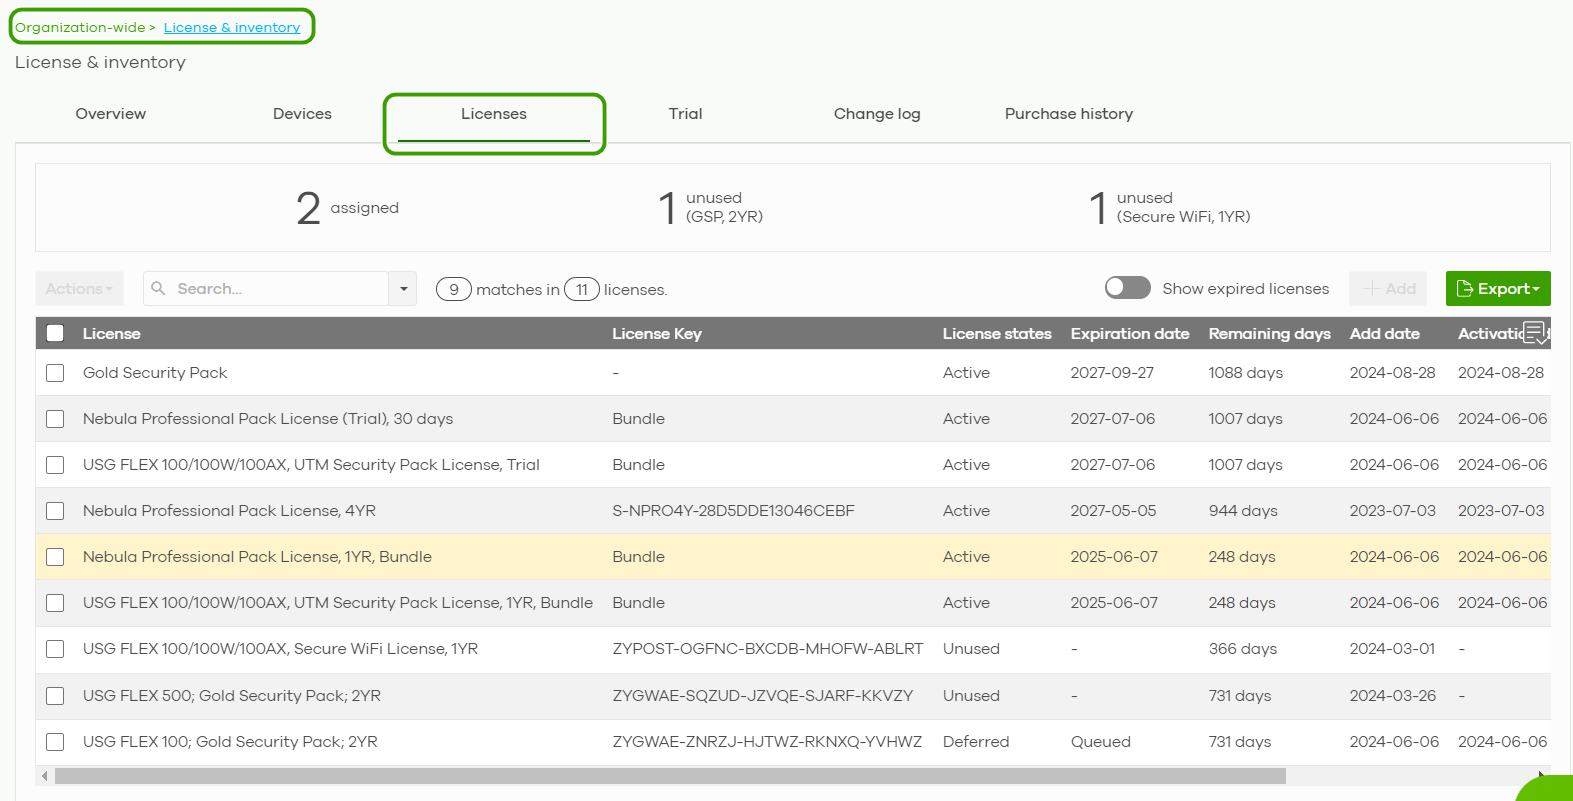Select the USG FLEX 100 Gold Security Pack checkbox
Viewport: 1573px width, 801px height.
(x=55, y=742)
